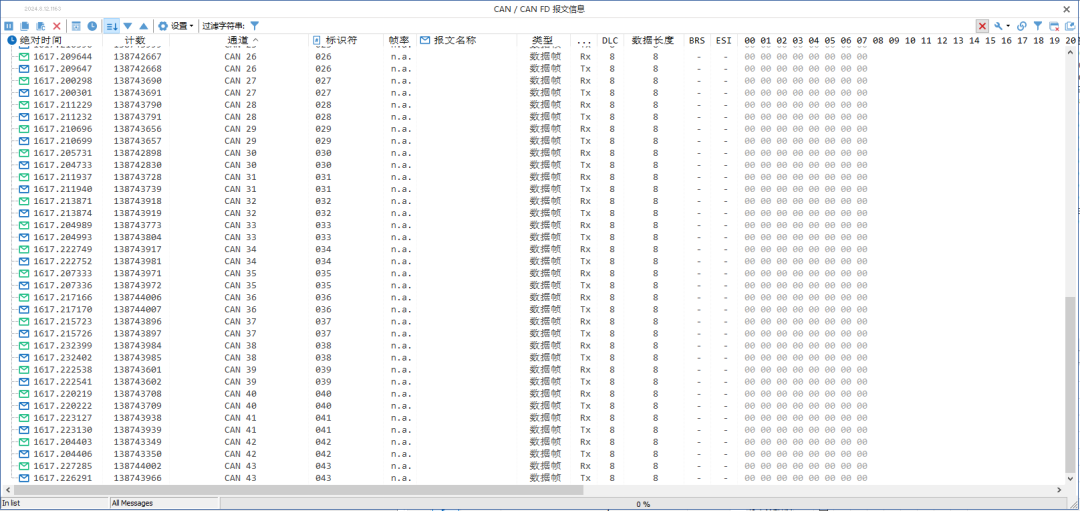The height and width of the screenshot is (511, 1080).
Task: Click the ESI column header
Action: [x=723, y=41]
